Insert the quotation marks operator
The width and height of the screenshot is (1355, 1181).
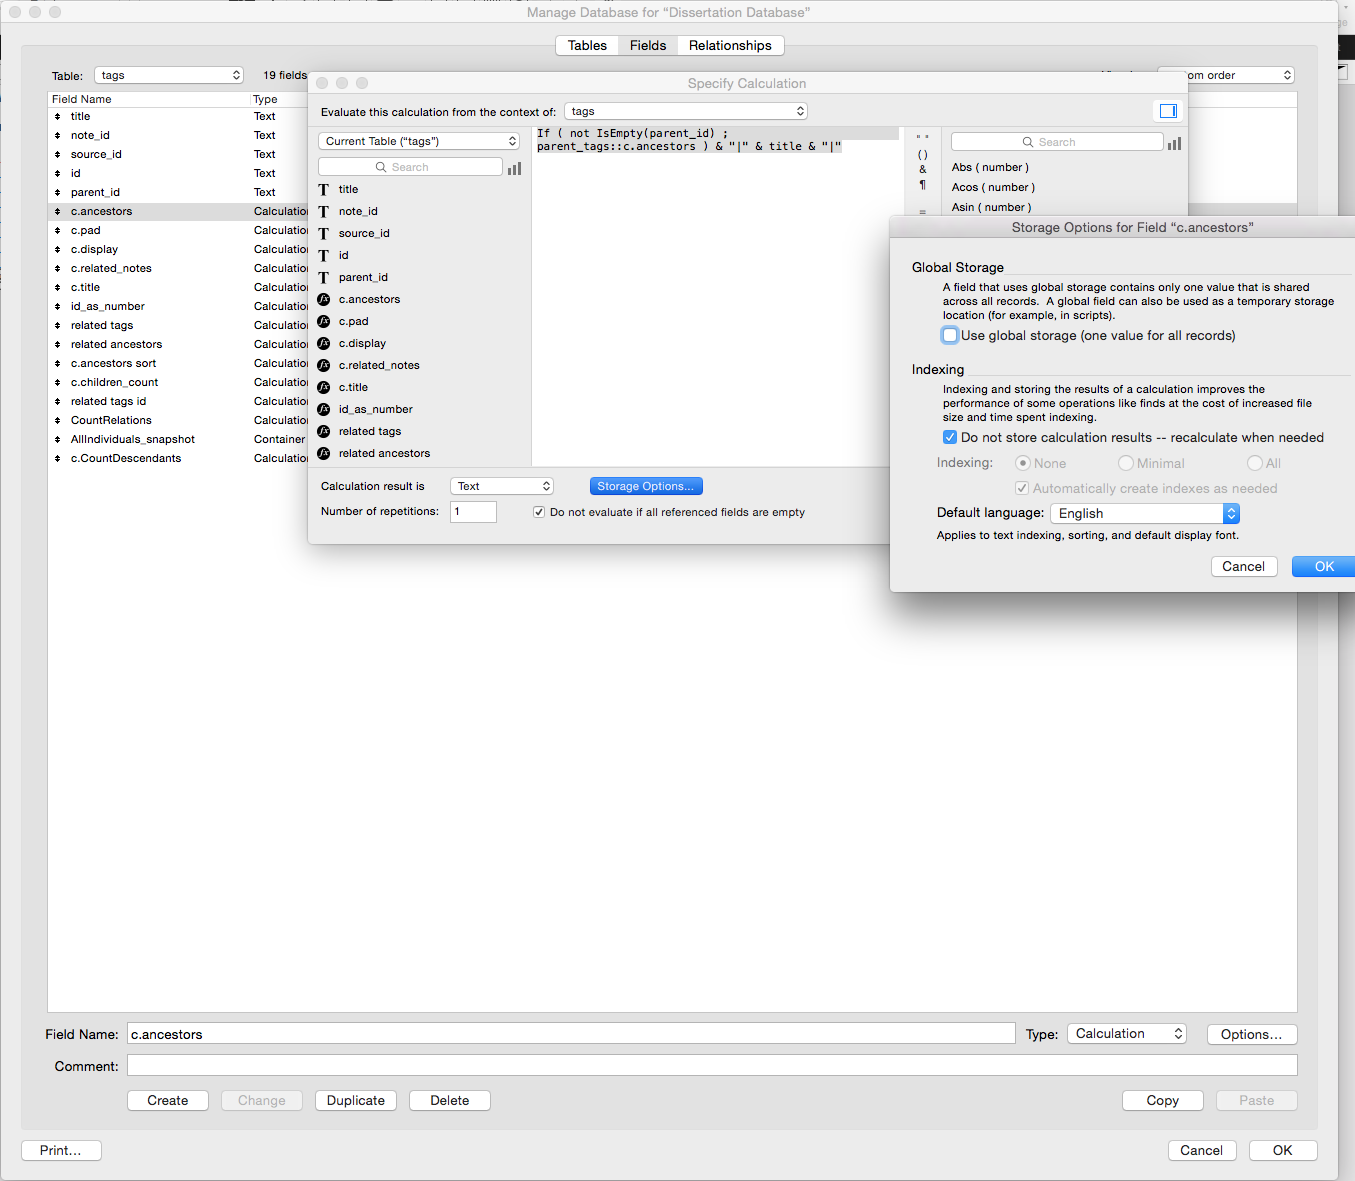[x=923, y=138]
